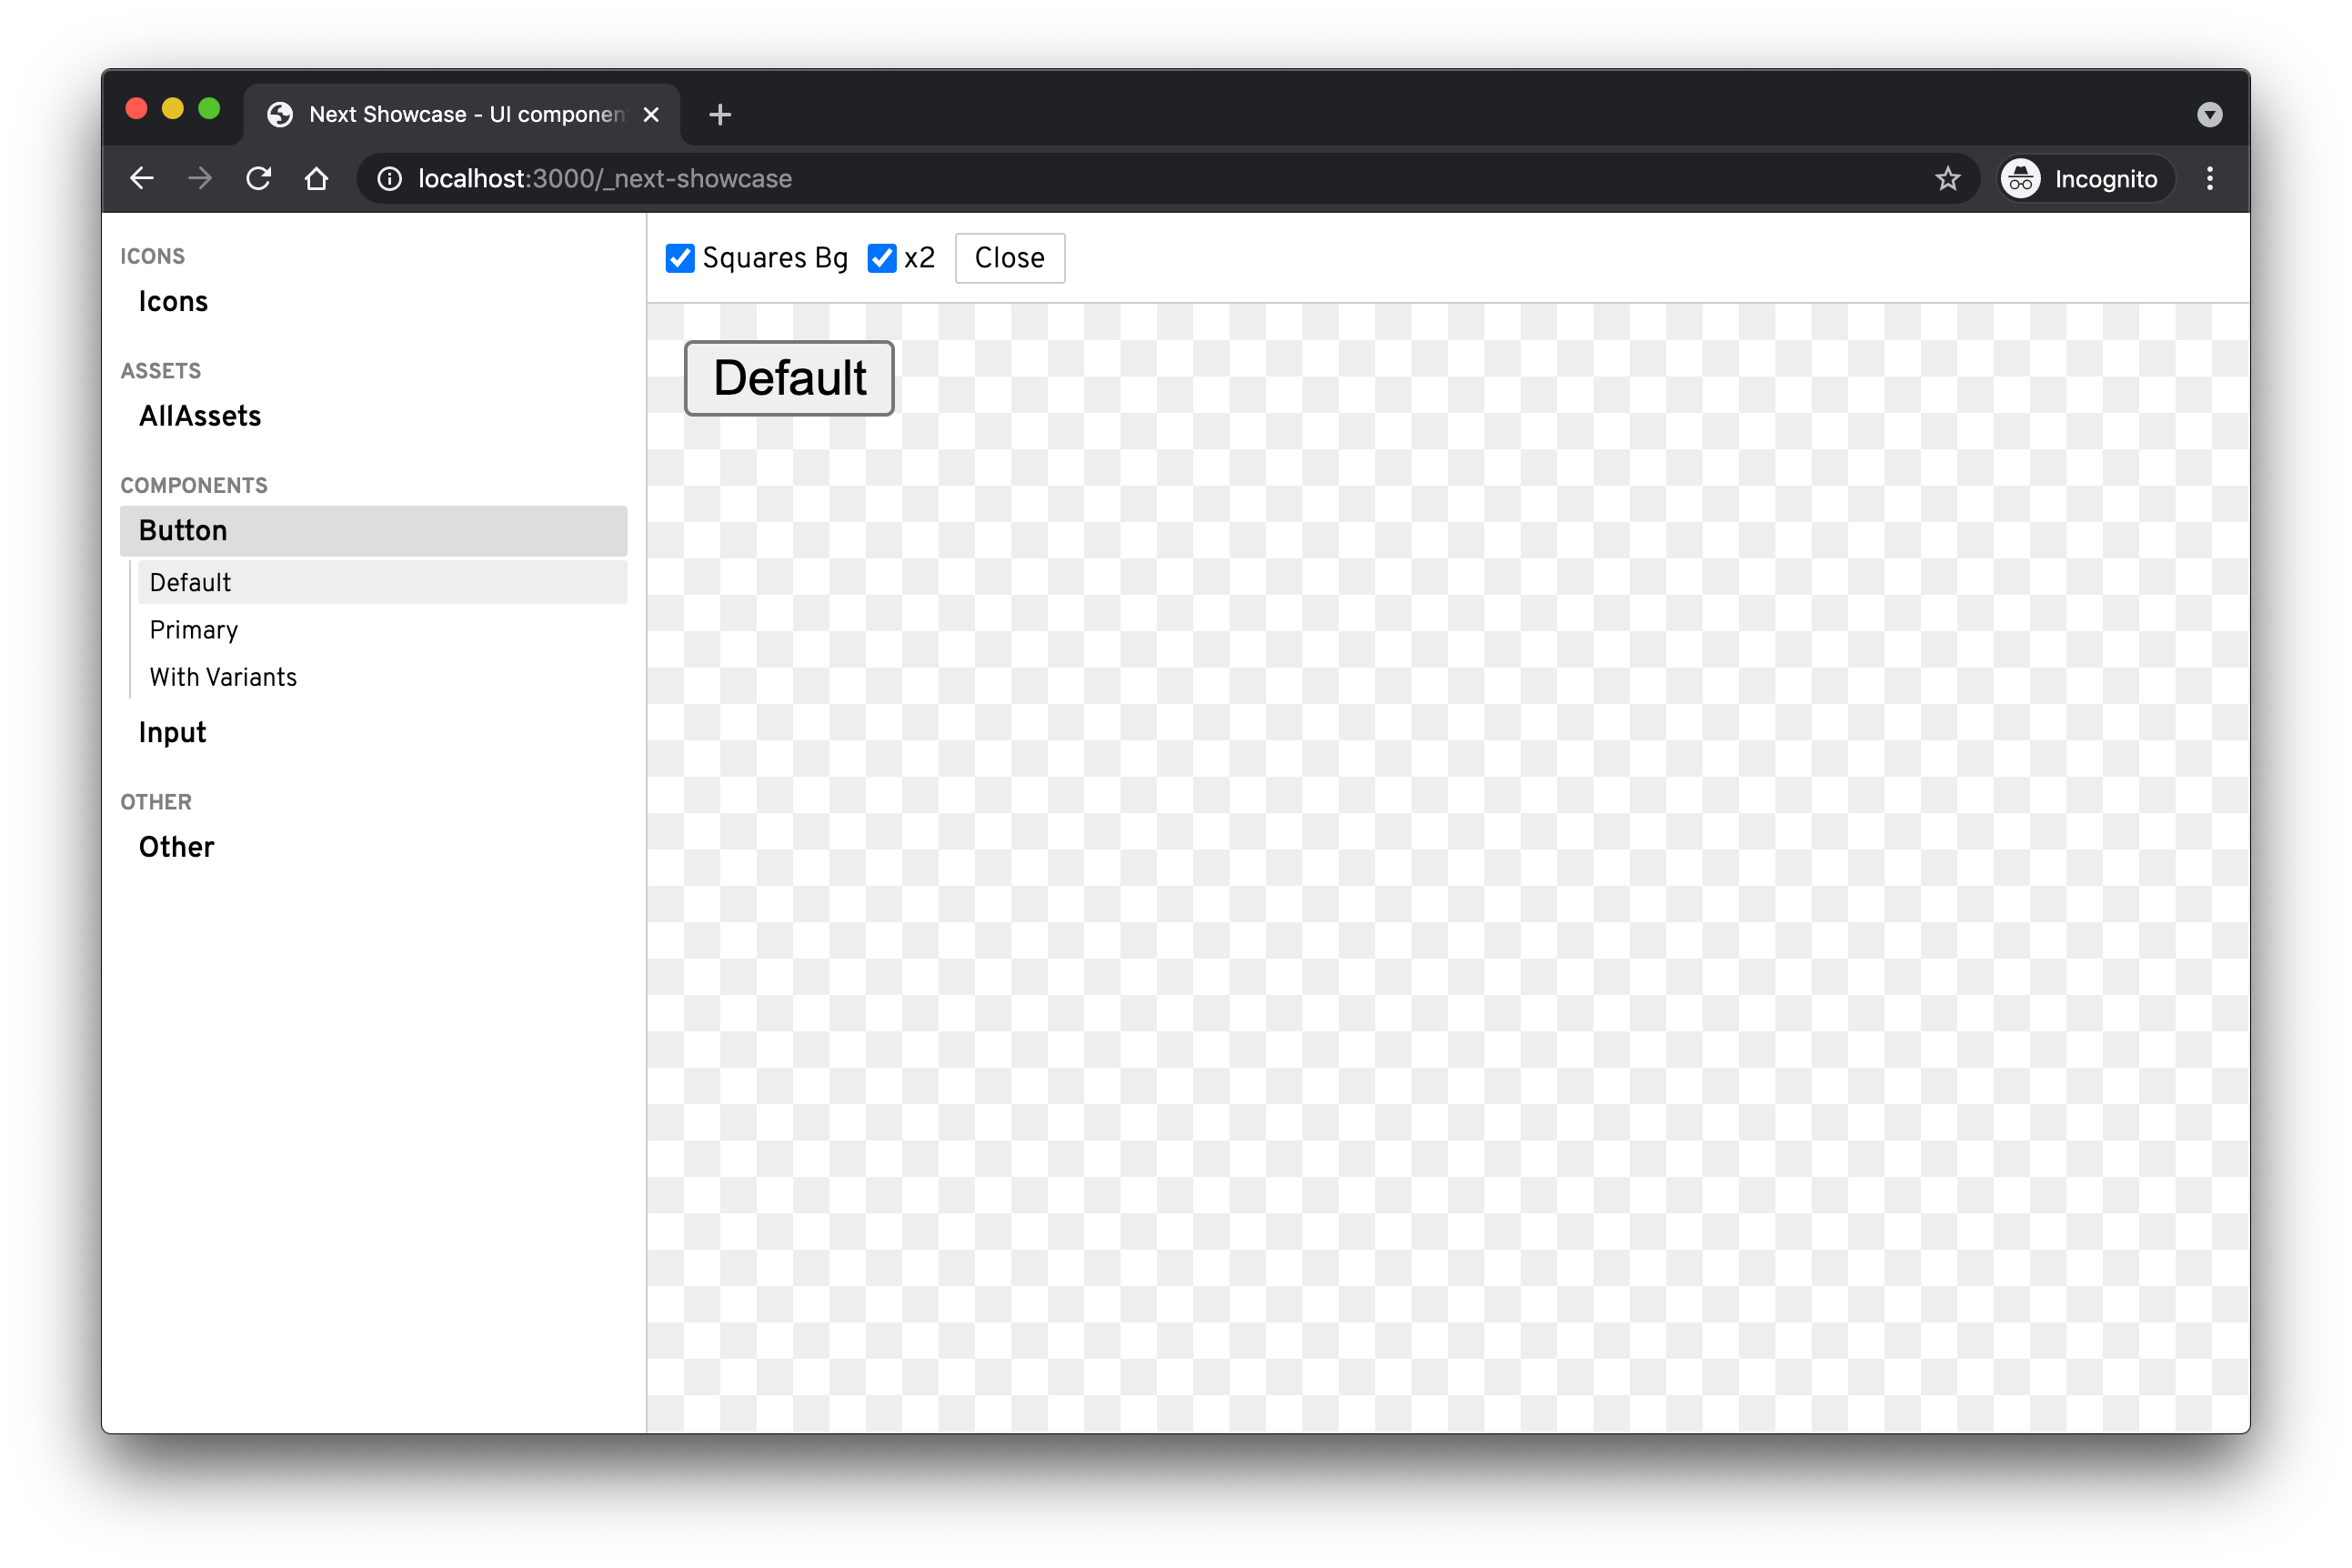Click the Incognito profile button
2352x1568 pixels.
[x=2085, y=178]
